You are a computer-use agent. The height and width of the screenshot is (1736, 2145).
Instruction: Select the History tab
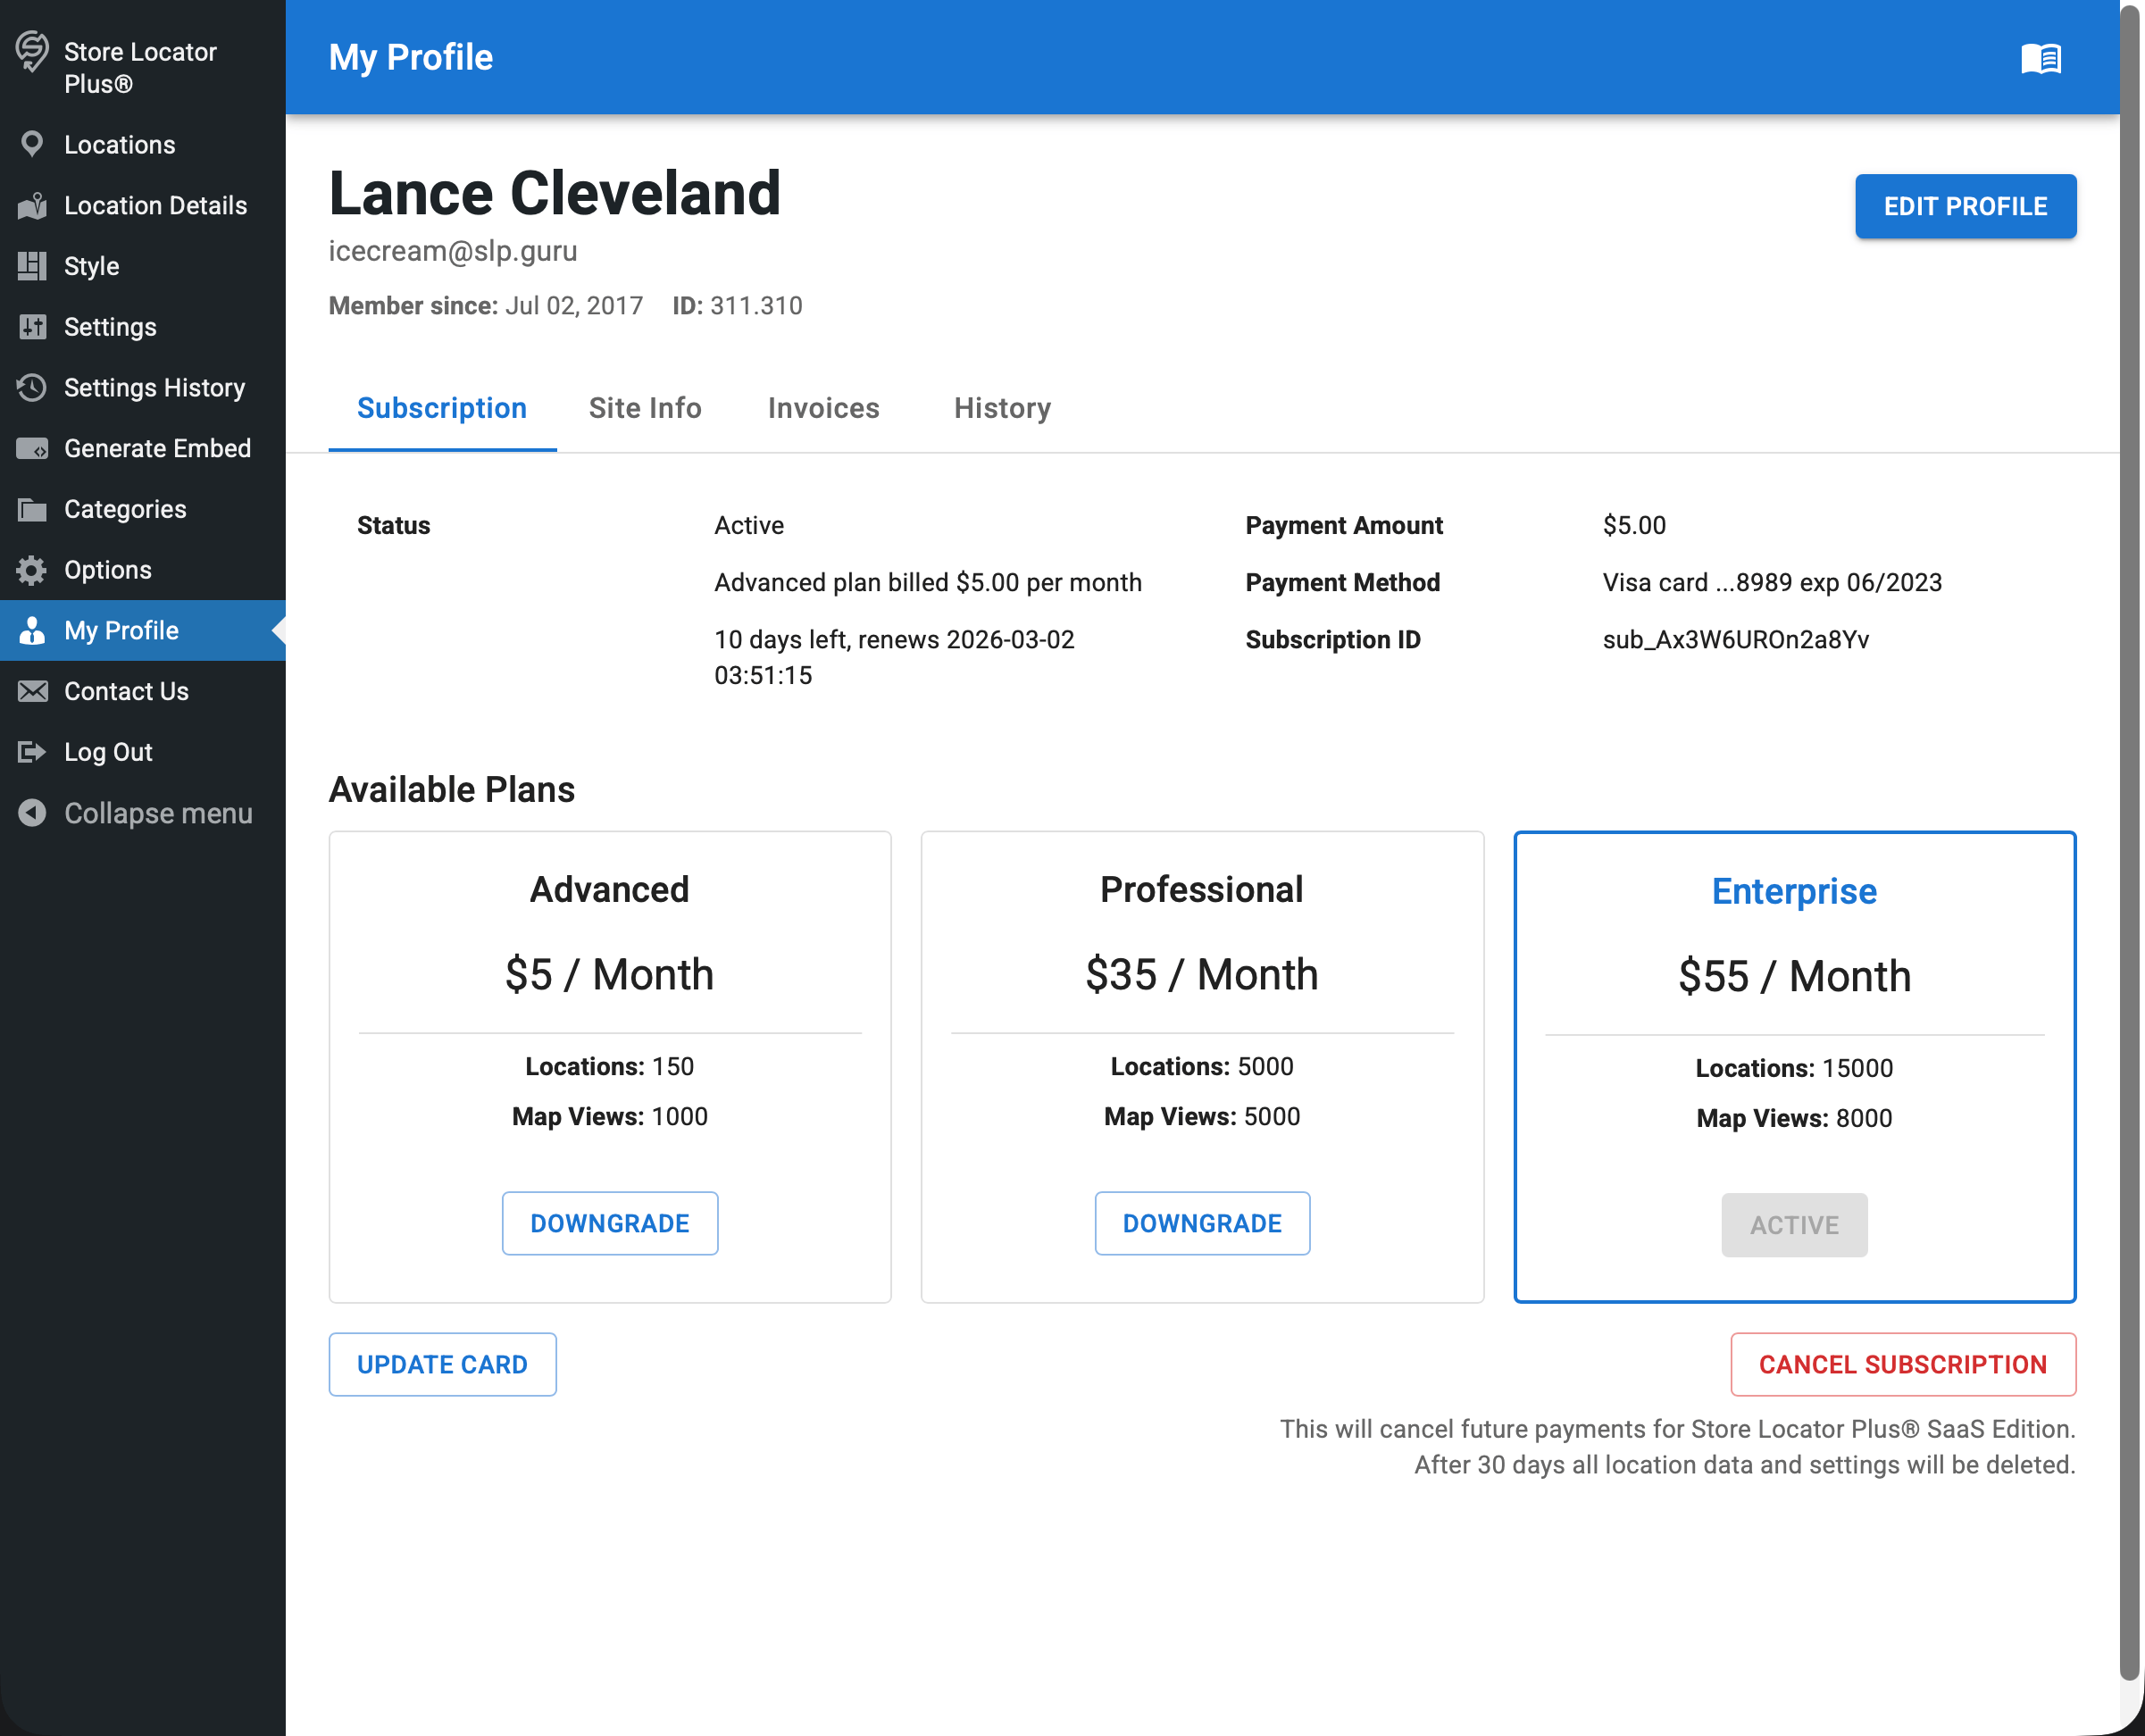click(x=1002, y=408)
